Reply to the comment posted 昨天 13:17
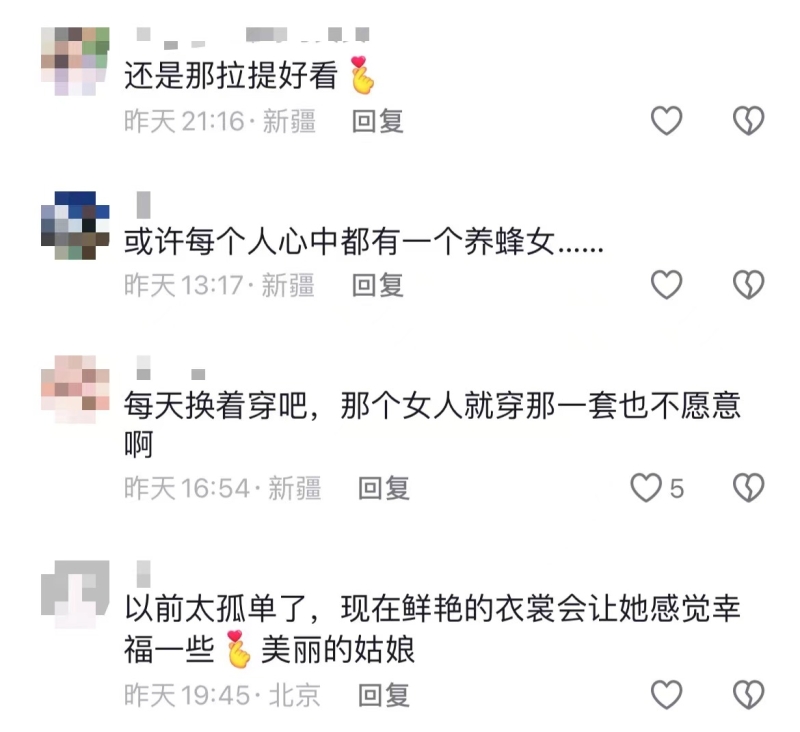Image resolution: width=800 pixels, height=732 pixels. click(x=378, y=285)
